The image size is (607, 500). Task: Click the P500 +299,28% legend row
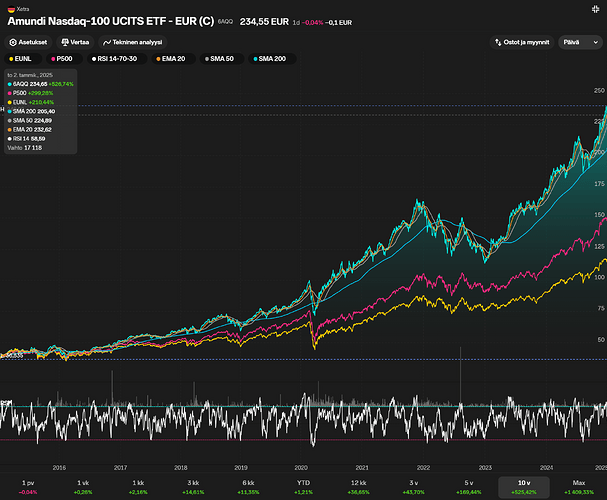click(30, 93)
